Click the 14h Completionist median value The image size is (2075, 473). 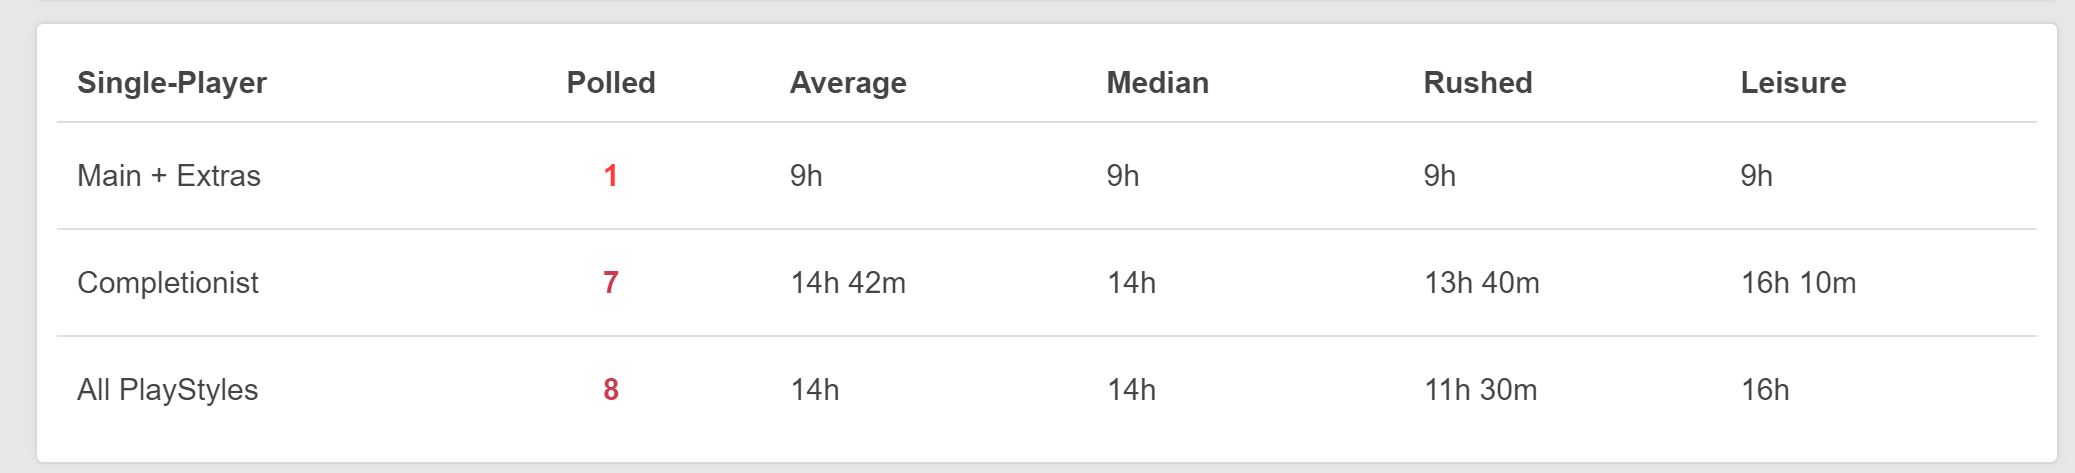[x=1131, y=283]
